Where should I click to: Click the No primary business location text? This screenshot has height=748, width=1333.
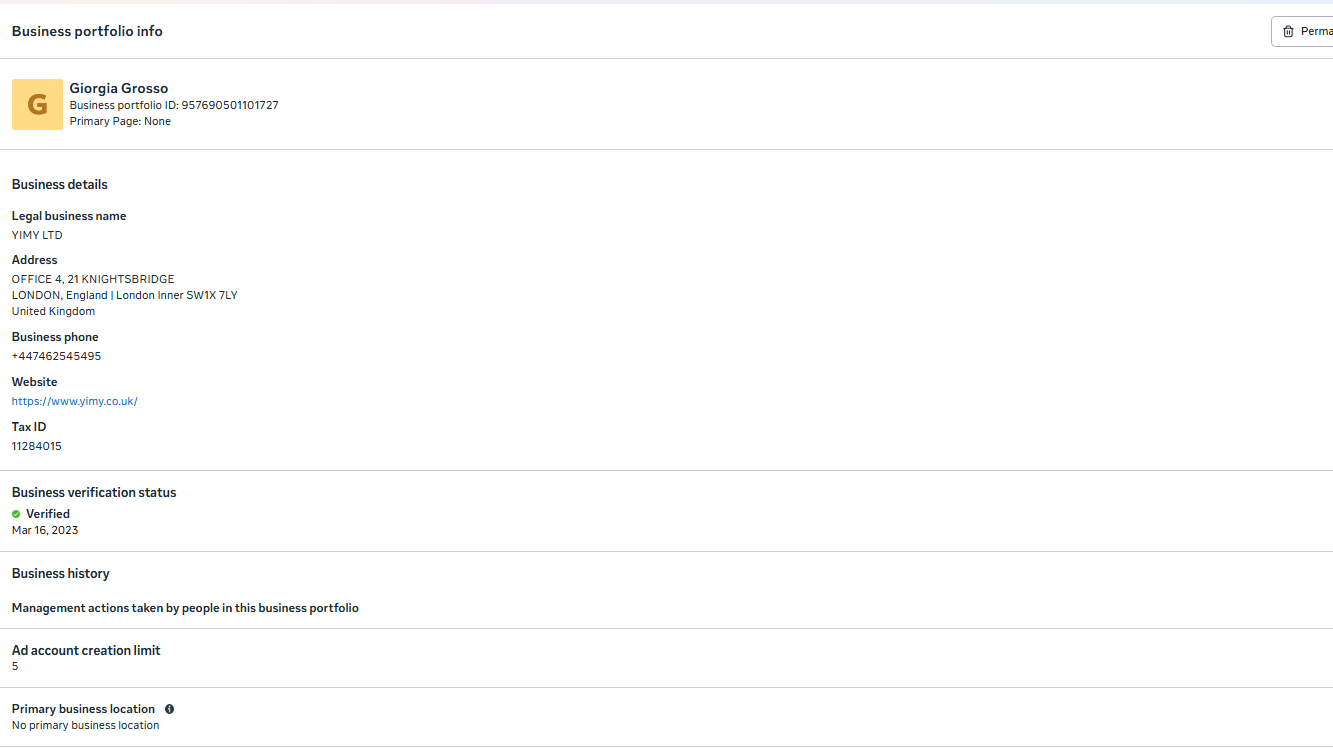coord(86,725)
